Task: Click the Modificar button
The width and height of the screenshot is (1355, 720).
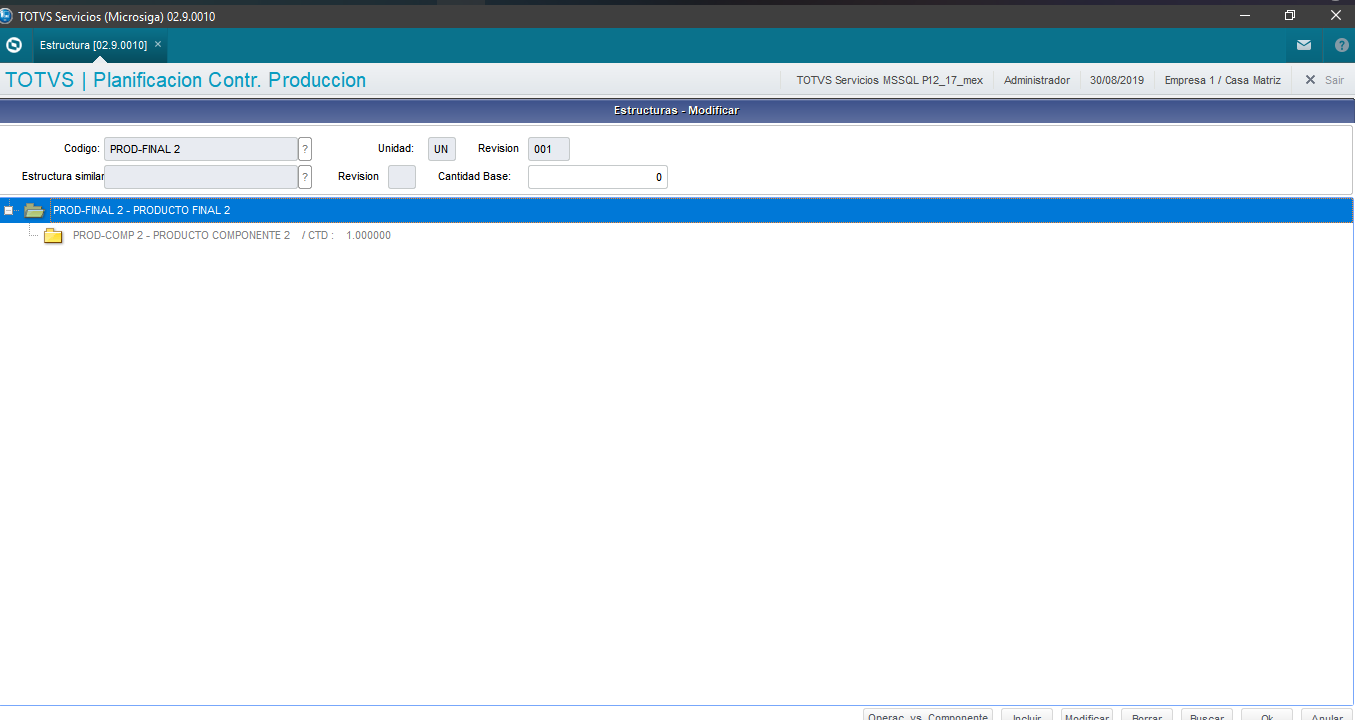Action: pyautogui.click(x=1087, y=714)
